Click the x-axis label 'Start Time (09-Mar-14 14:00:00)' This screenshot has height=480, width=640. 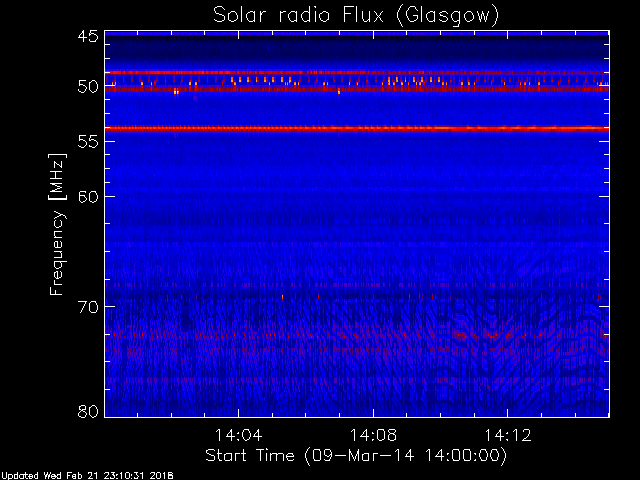356,456
